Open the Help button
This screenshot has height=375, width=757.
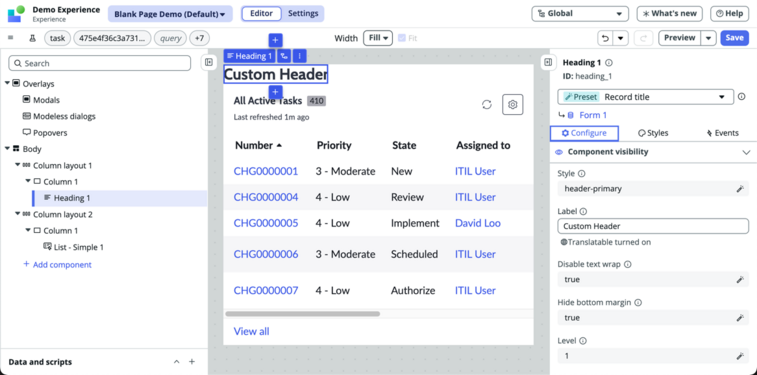click(x=729, y=14)
